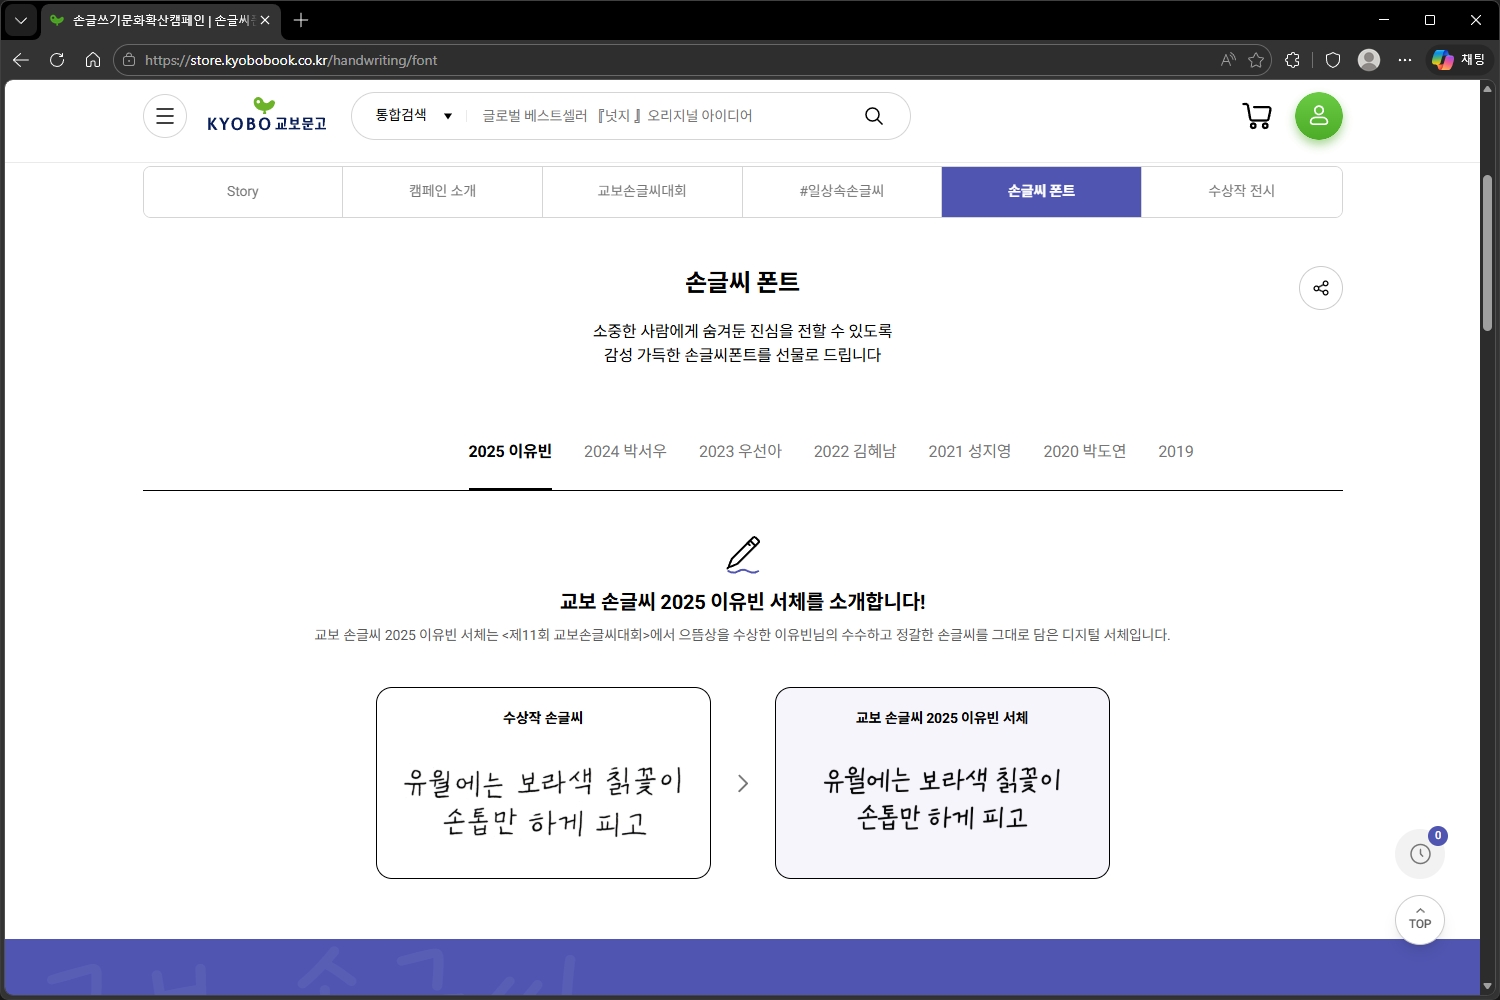
Task: Click the browser address bar URL
Action: pos(291,60)
